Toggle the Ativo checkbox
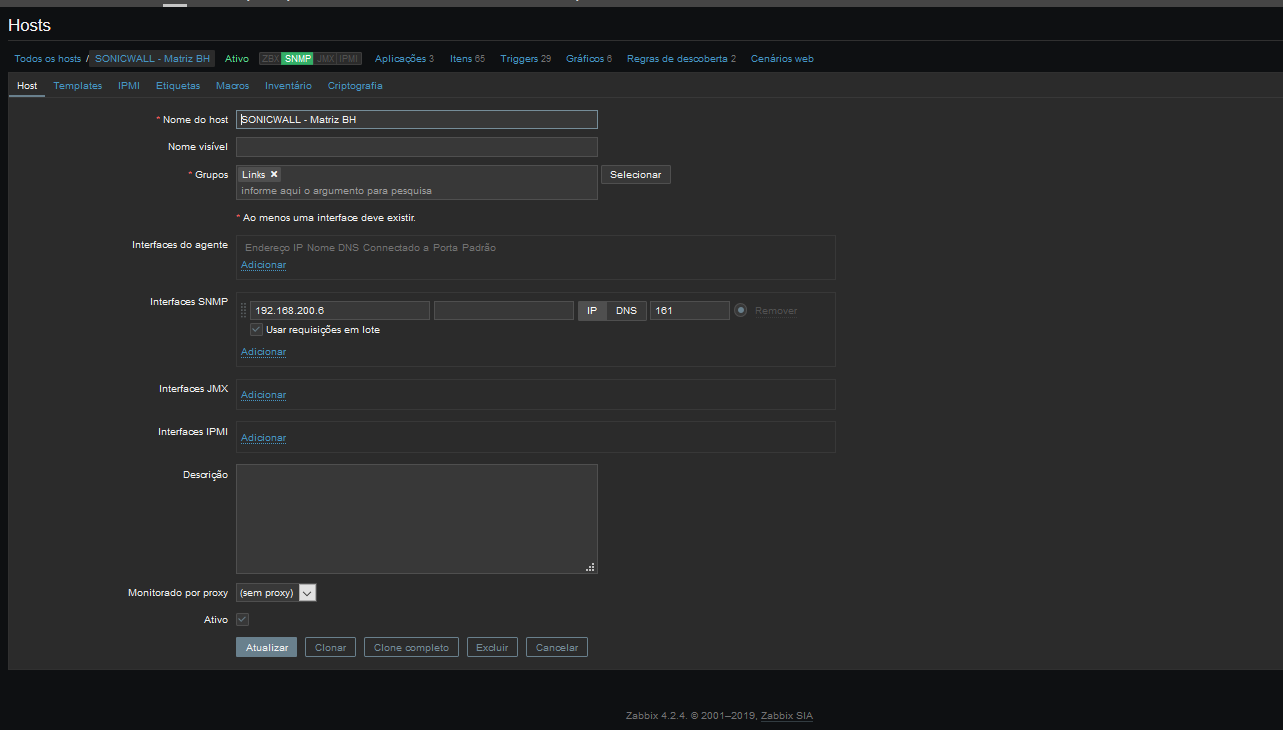The height and width of the screenshot is (730, 1283). pos(242,620)
